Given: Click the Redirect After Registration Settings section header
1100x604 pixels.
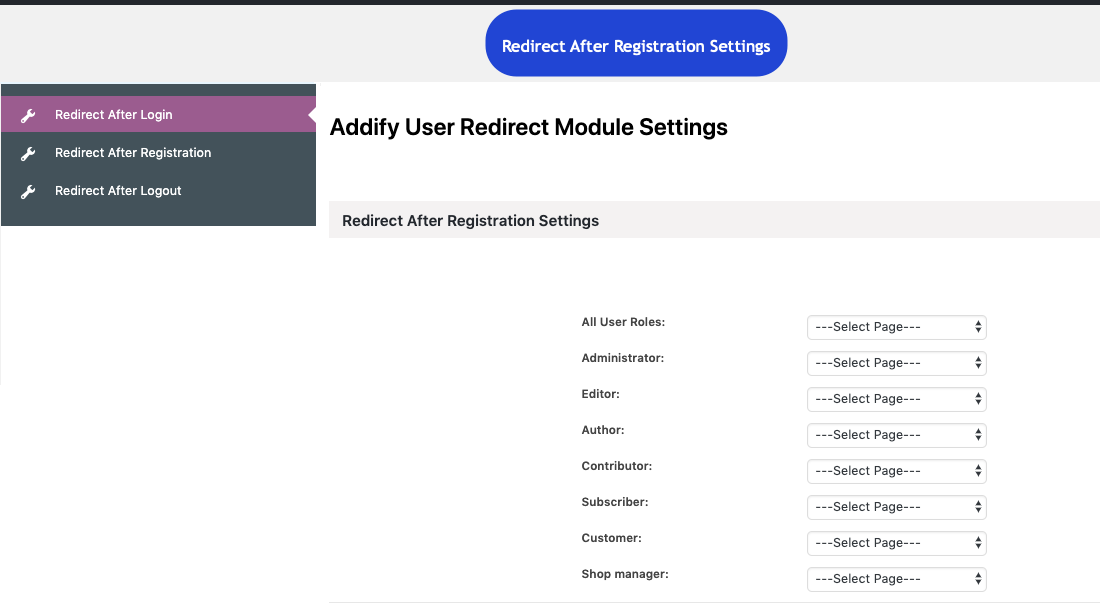Looking at the screenshot, I should pyautogui.click(x=471, y=220).
